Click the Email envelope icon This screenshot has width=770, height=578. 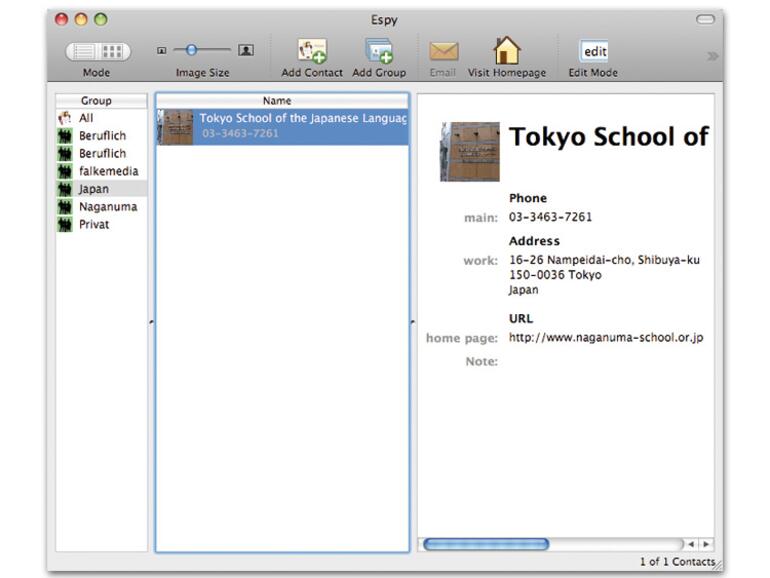click(443, 51)
